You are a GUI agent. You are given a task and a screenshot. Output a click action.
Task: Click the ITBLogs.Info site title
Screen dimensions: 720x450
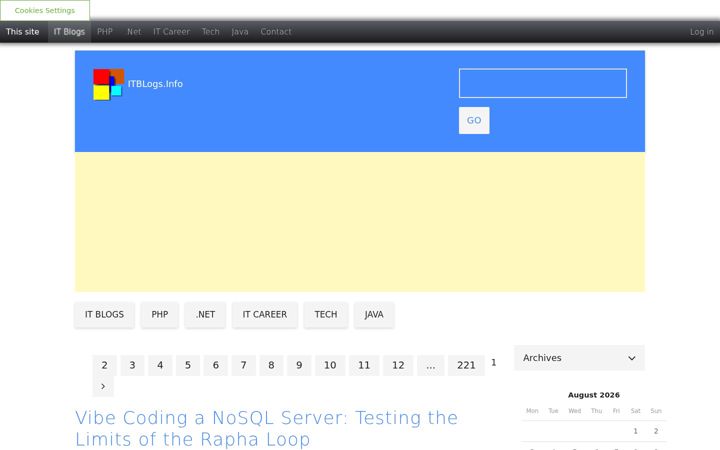155,84
